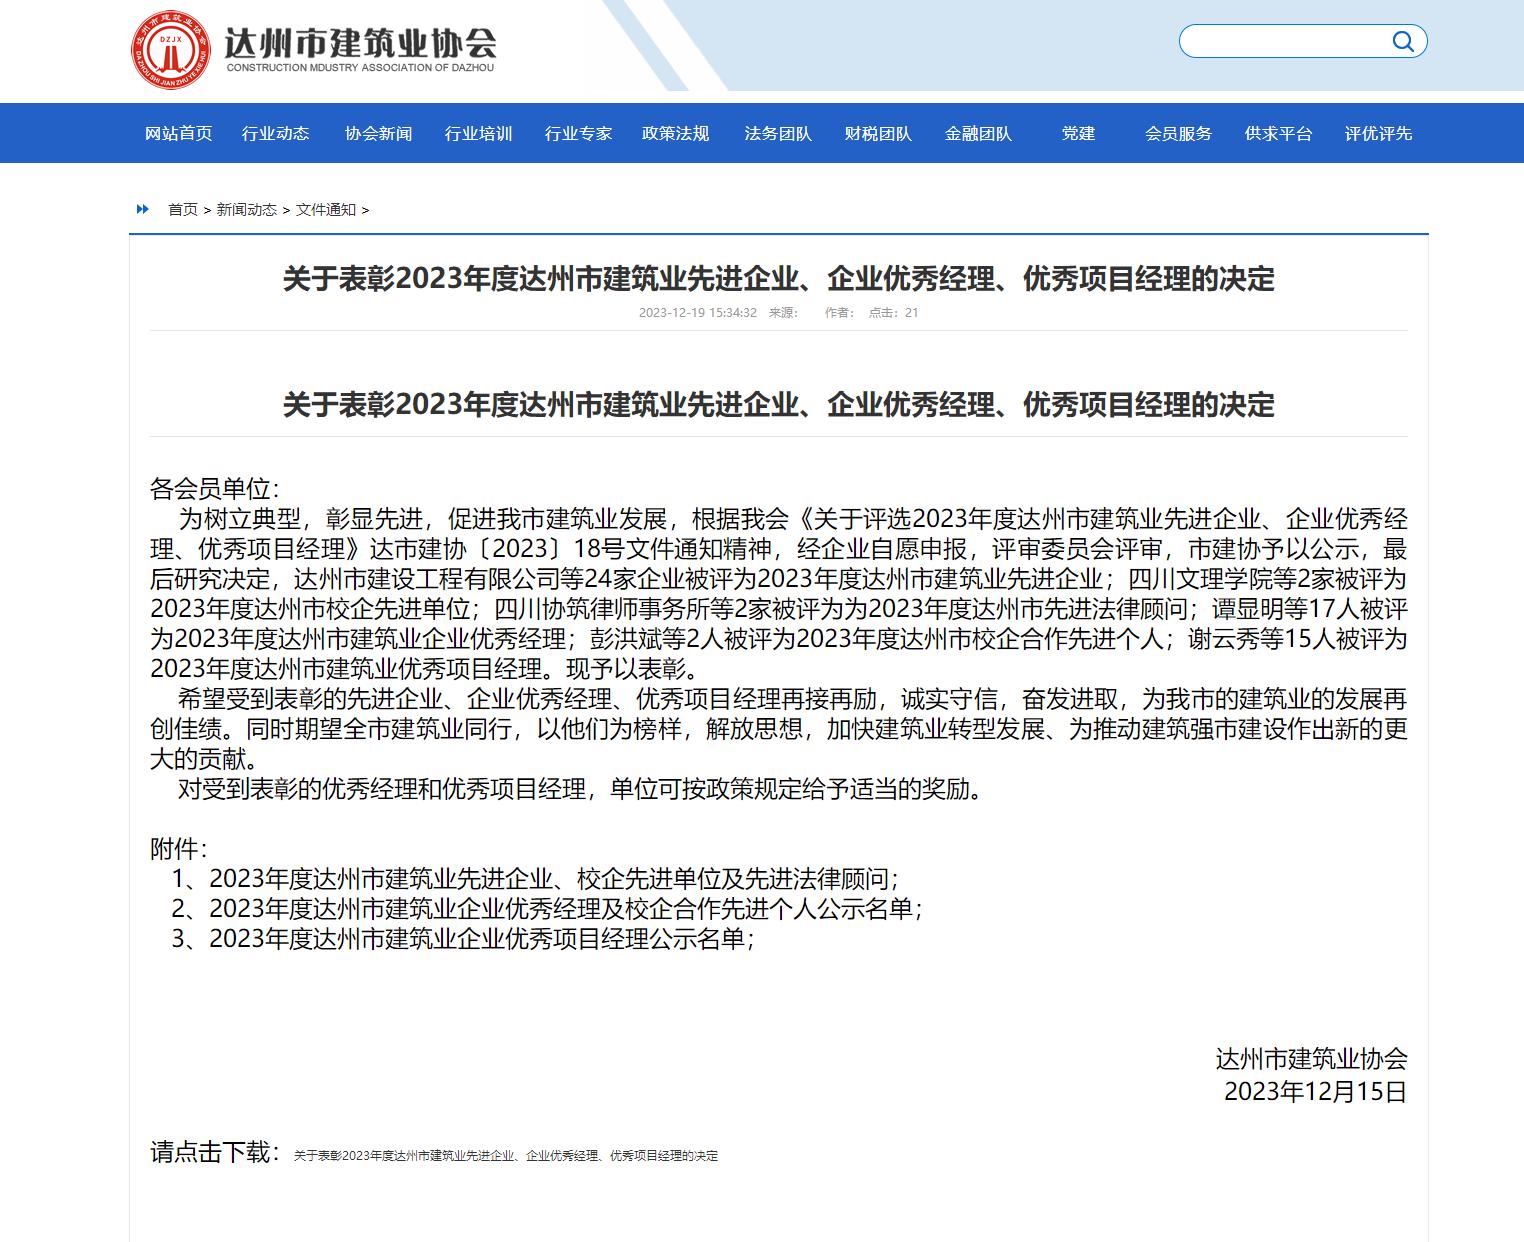Screen dimensions: 1524x1242
Task: Click 财税团队 in the navigation
Action: pos(878,133)
